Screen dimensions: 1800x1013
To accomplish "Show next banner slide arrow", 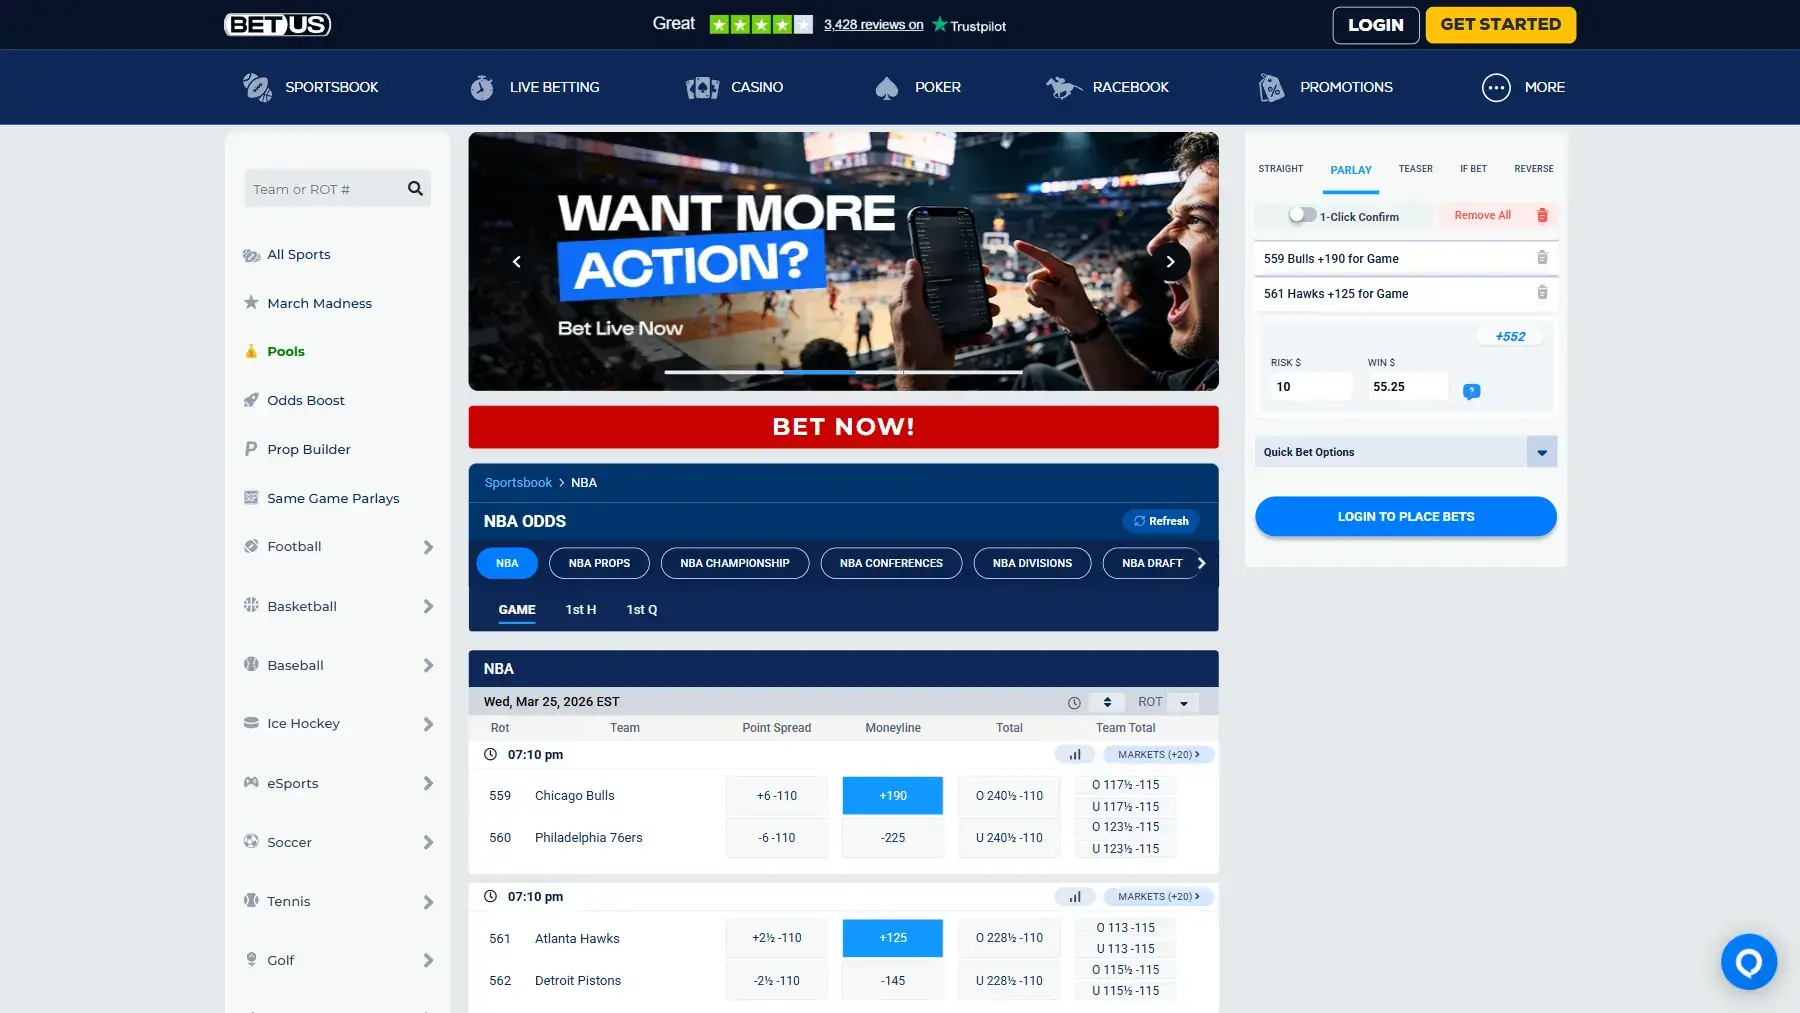I will (1170, 262).
